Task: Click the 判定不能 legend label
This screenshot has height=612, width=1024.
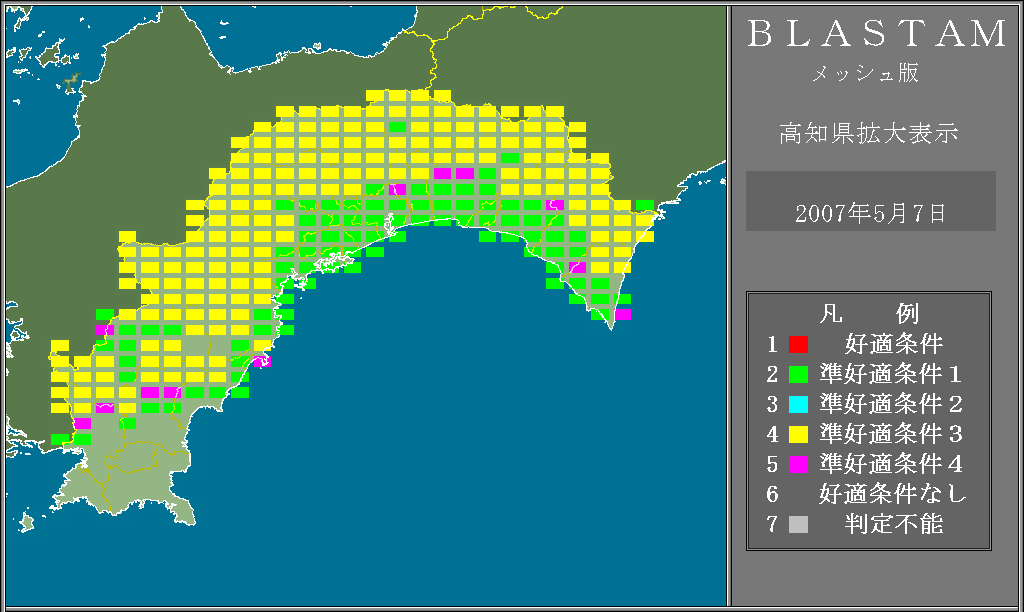Action: point(894,524)
